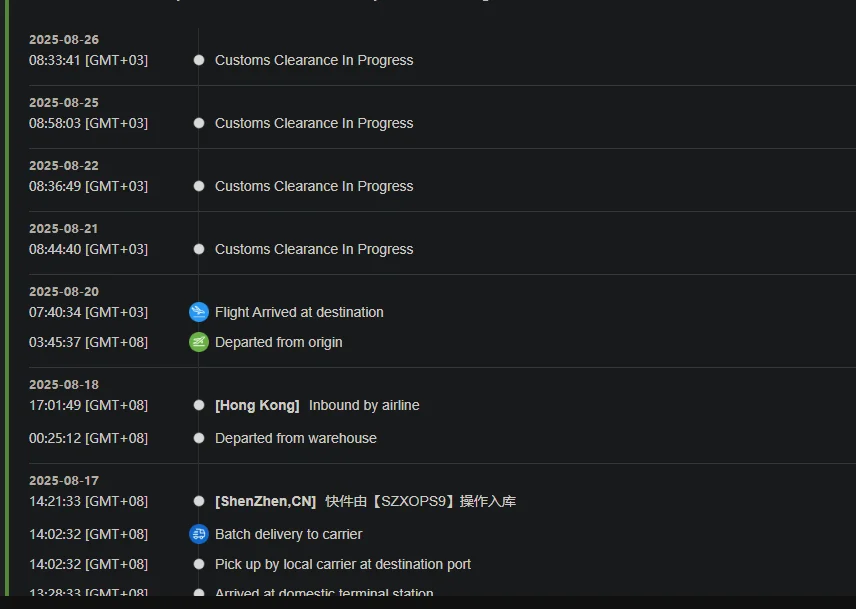Click the "Departed from origin" status text
856x609 pixels.
278,342
